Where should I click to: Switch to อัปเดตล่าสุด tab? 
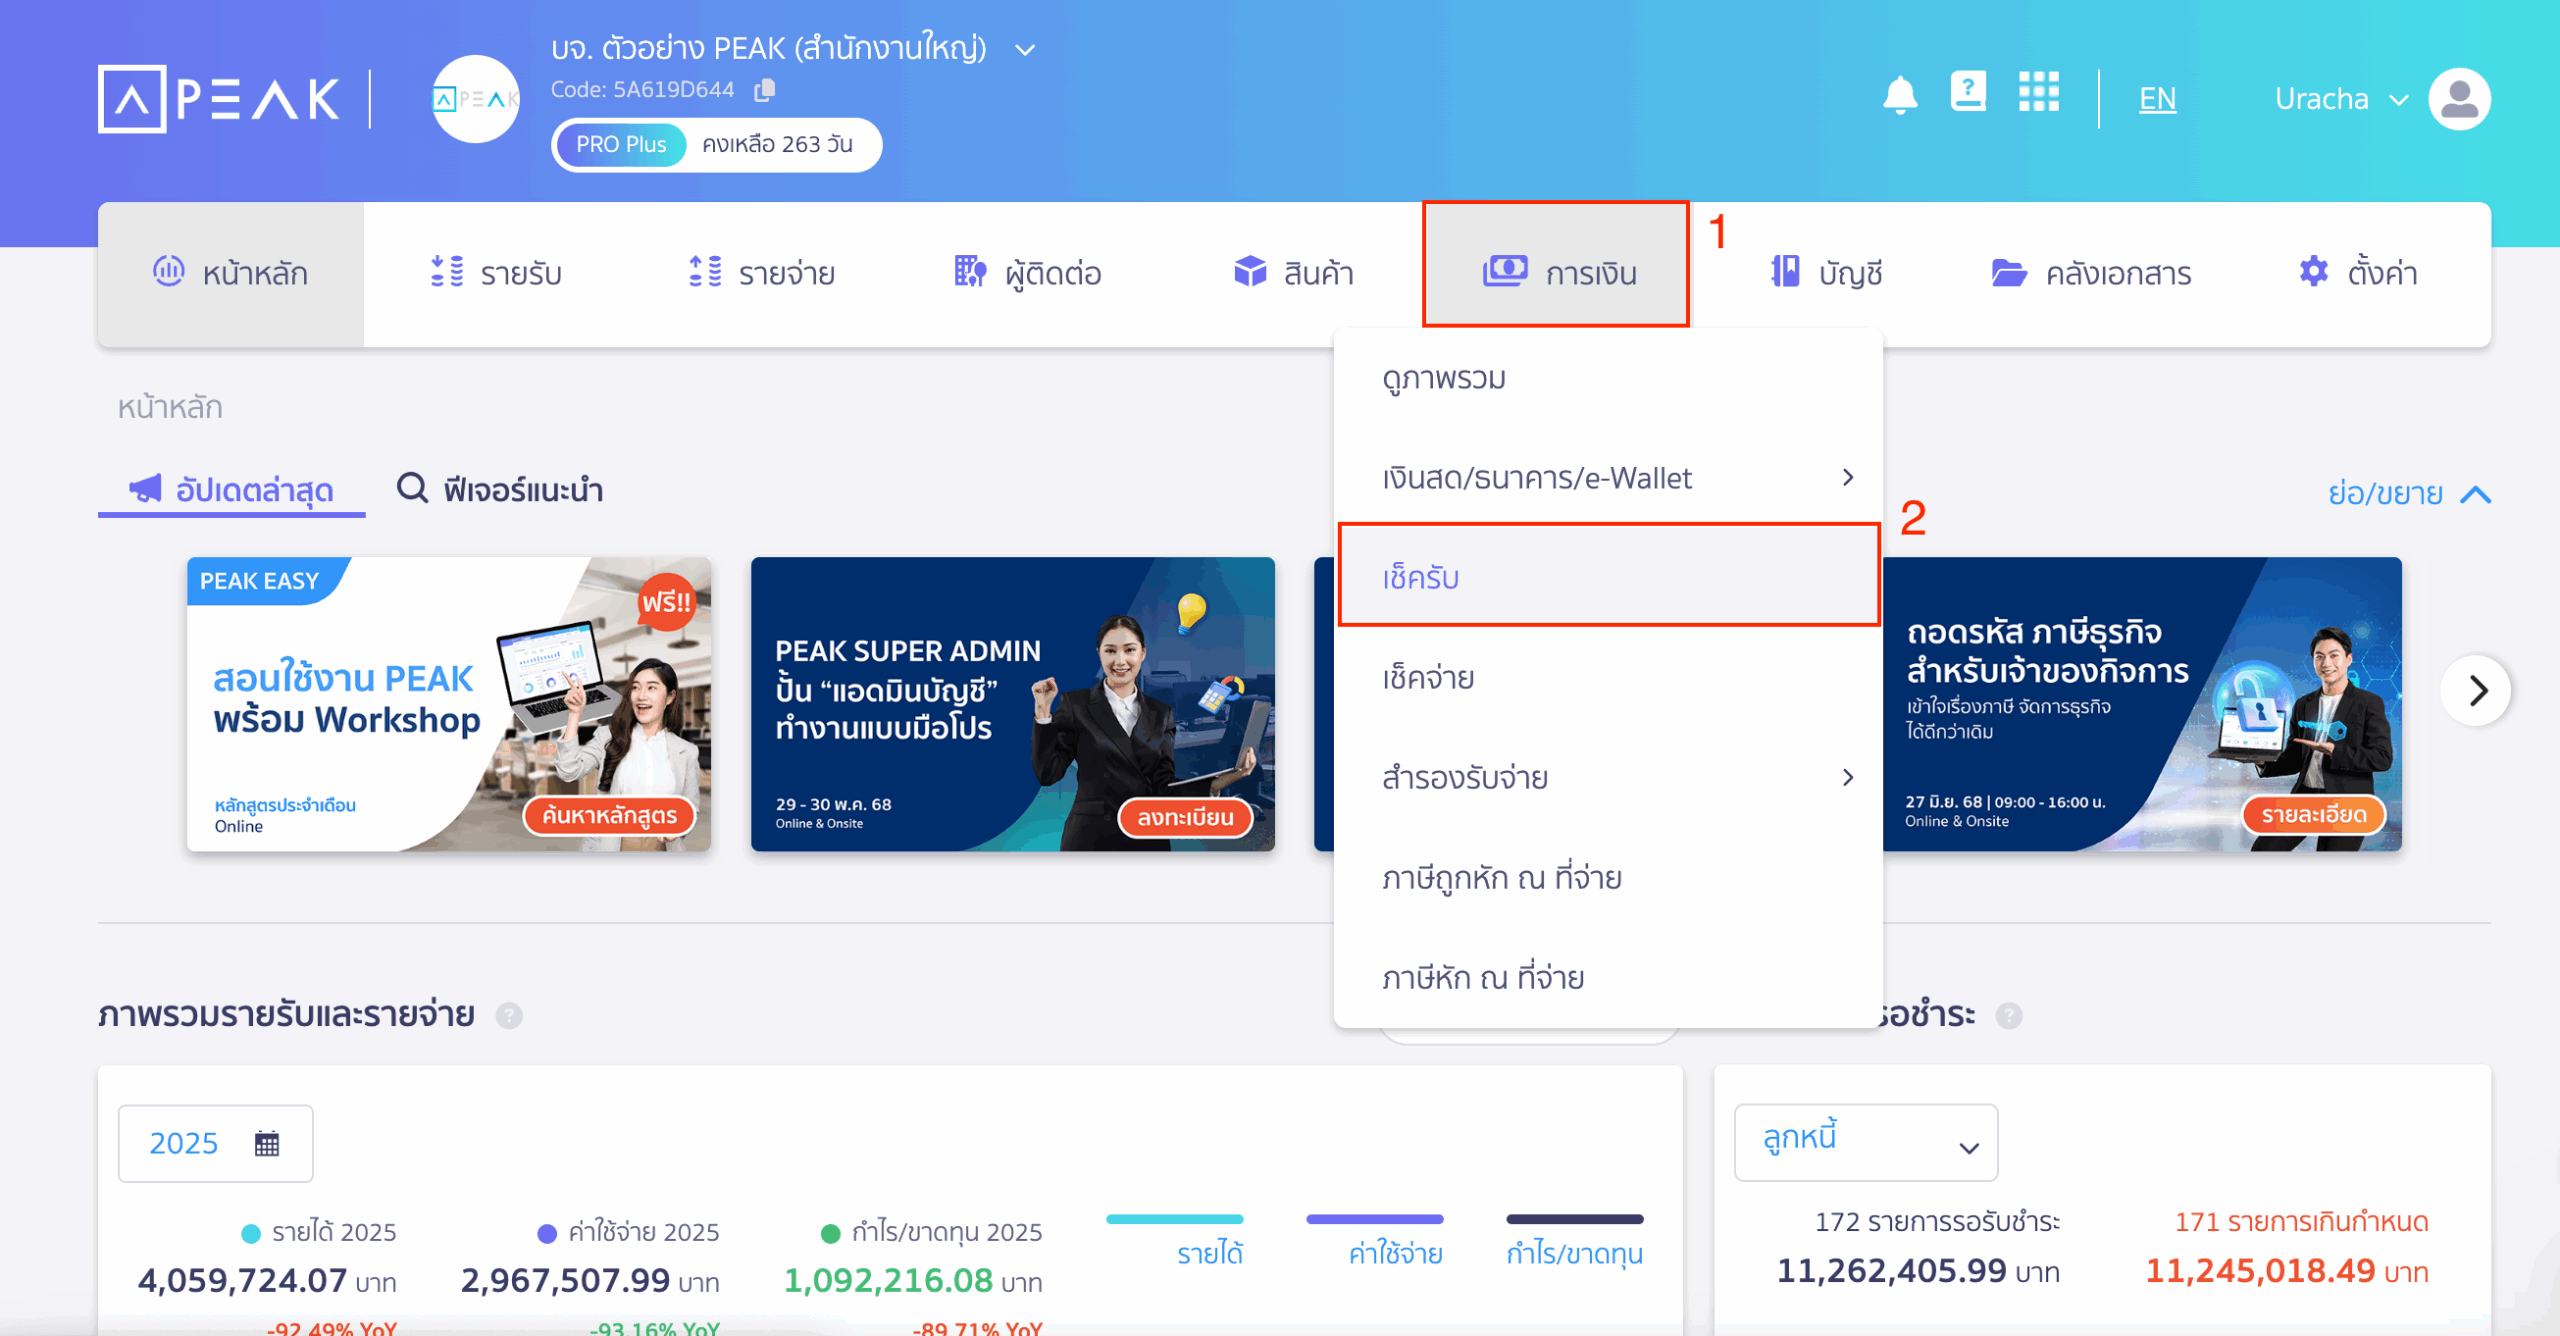pyautogui.click(x=231, y=489)
